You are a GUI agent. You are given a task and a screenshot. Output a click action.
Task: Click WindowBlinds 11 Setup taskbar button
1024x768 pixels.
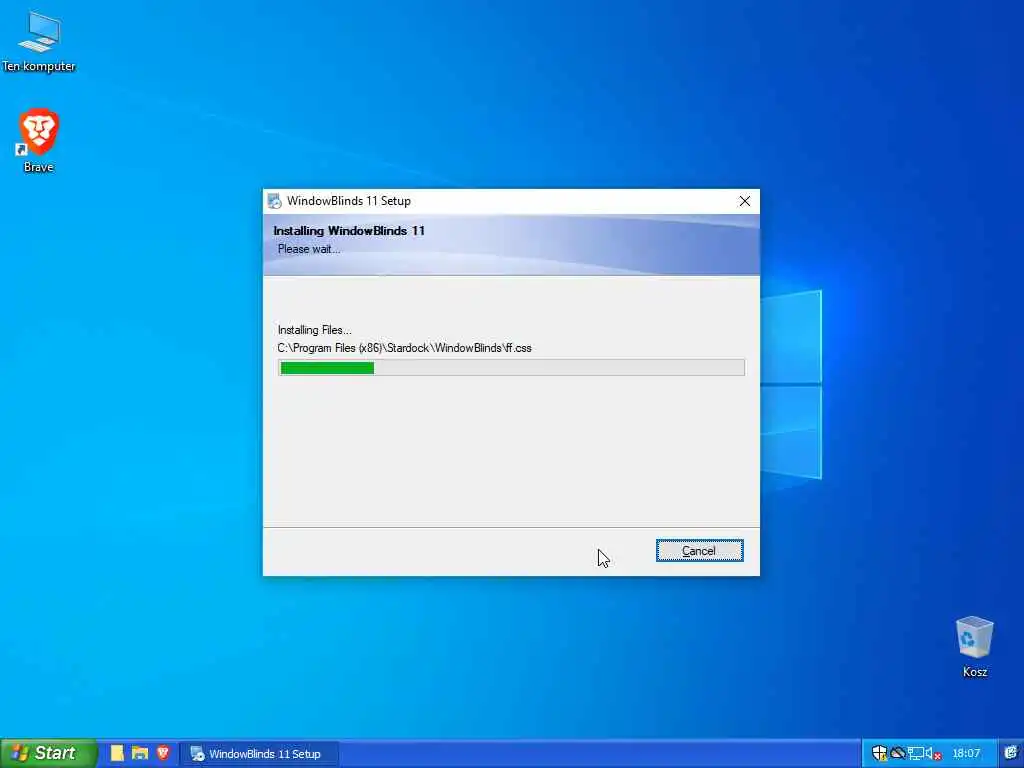coord(259,754)
